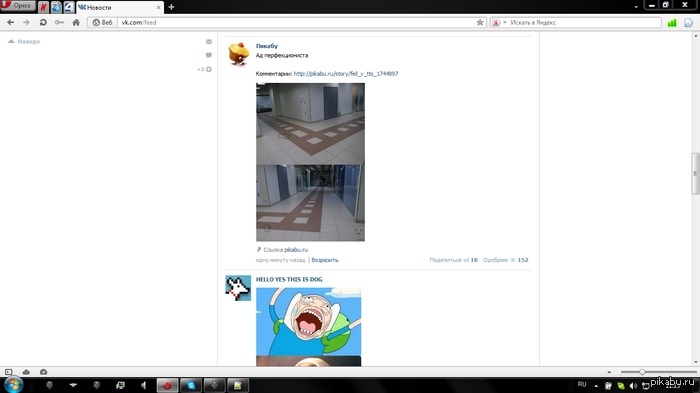
Task: Open the Windows Start menu
Action: coord(13,385)
